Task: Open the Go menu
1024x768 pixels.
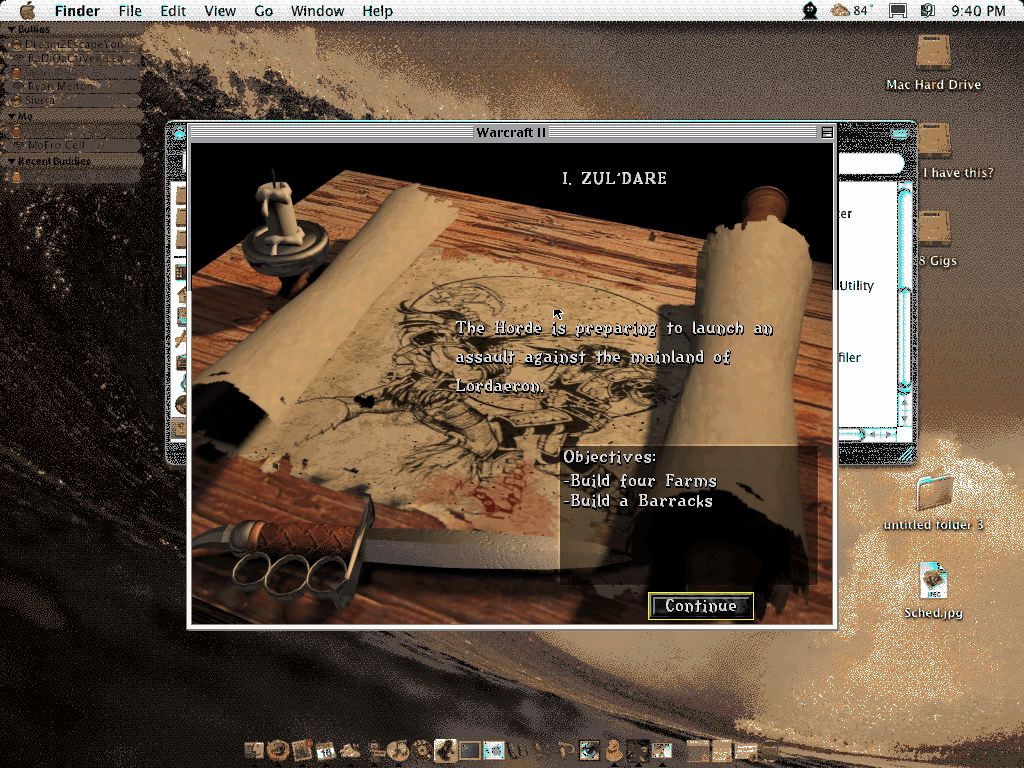Action: (263, 11)
